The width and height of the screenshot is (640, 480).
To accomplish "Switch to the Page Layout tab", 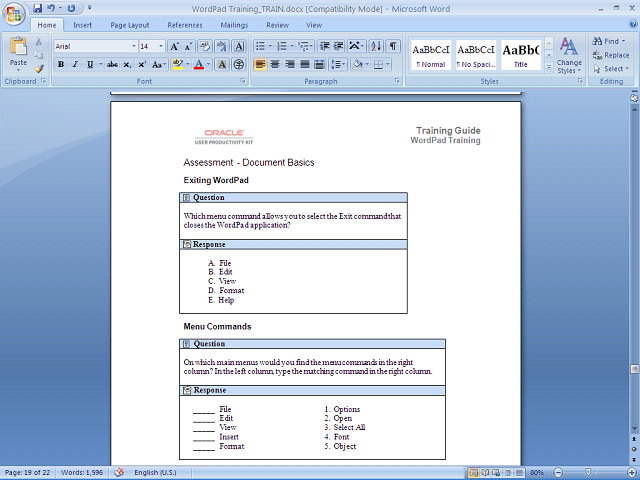I will point(130,25).
